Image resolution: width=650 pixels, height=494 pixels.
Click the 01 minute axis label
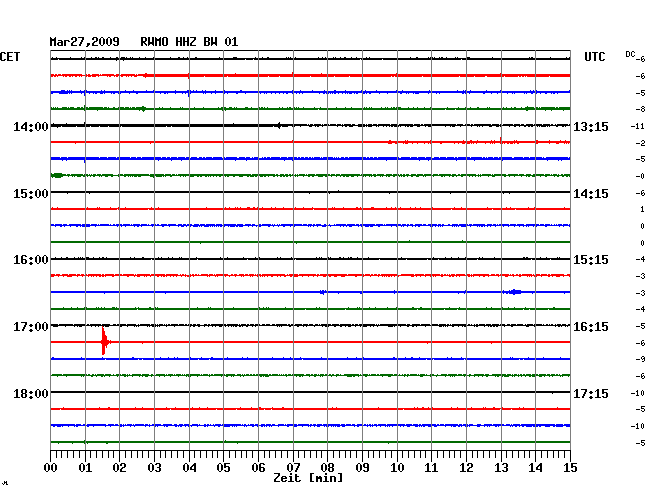tap(85, 468)
